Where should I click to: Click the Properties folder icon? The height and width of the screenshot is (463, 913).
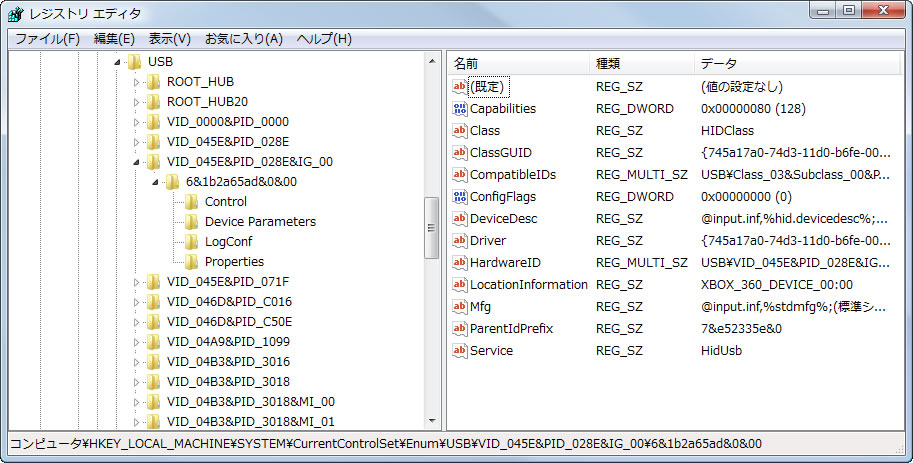click(x=192, y=261)
